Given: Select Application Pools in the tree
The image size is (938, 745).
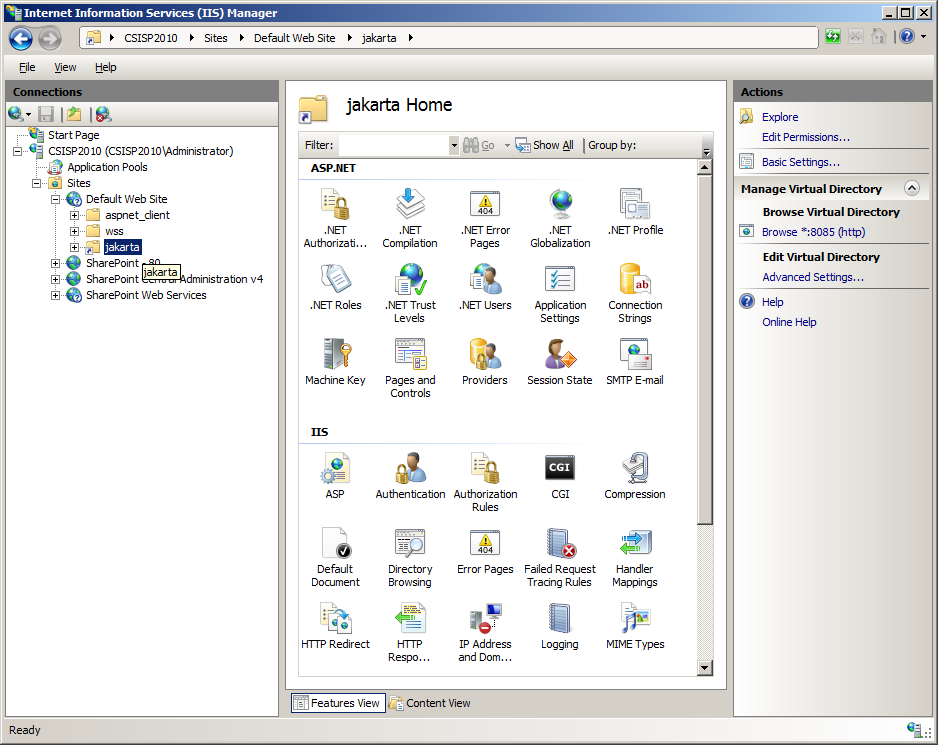Looking at the screenshot, I should pos(107,167).
